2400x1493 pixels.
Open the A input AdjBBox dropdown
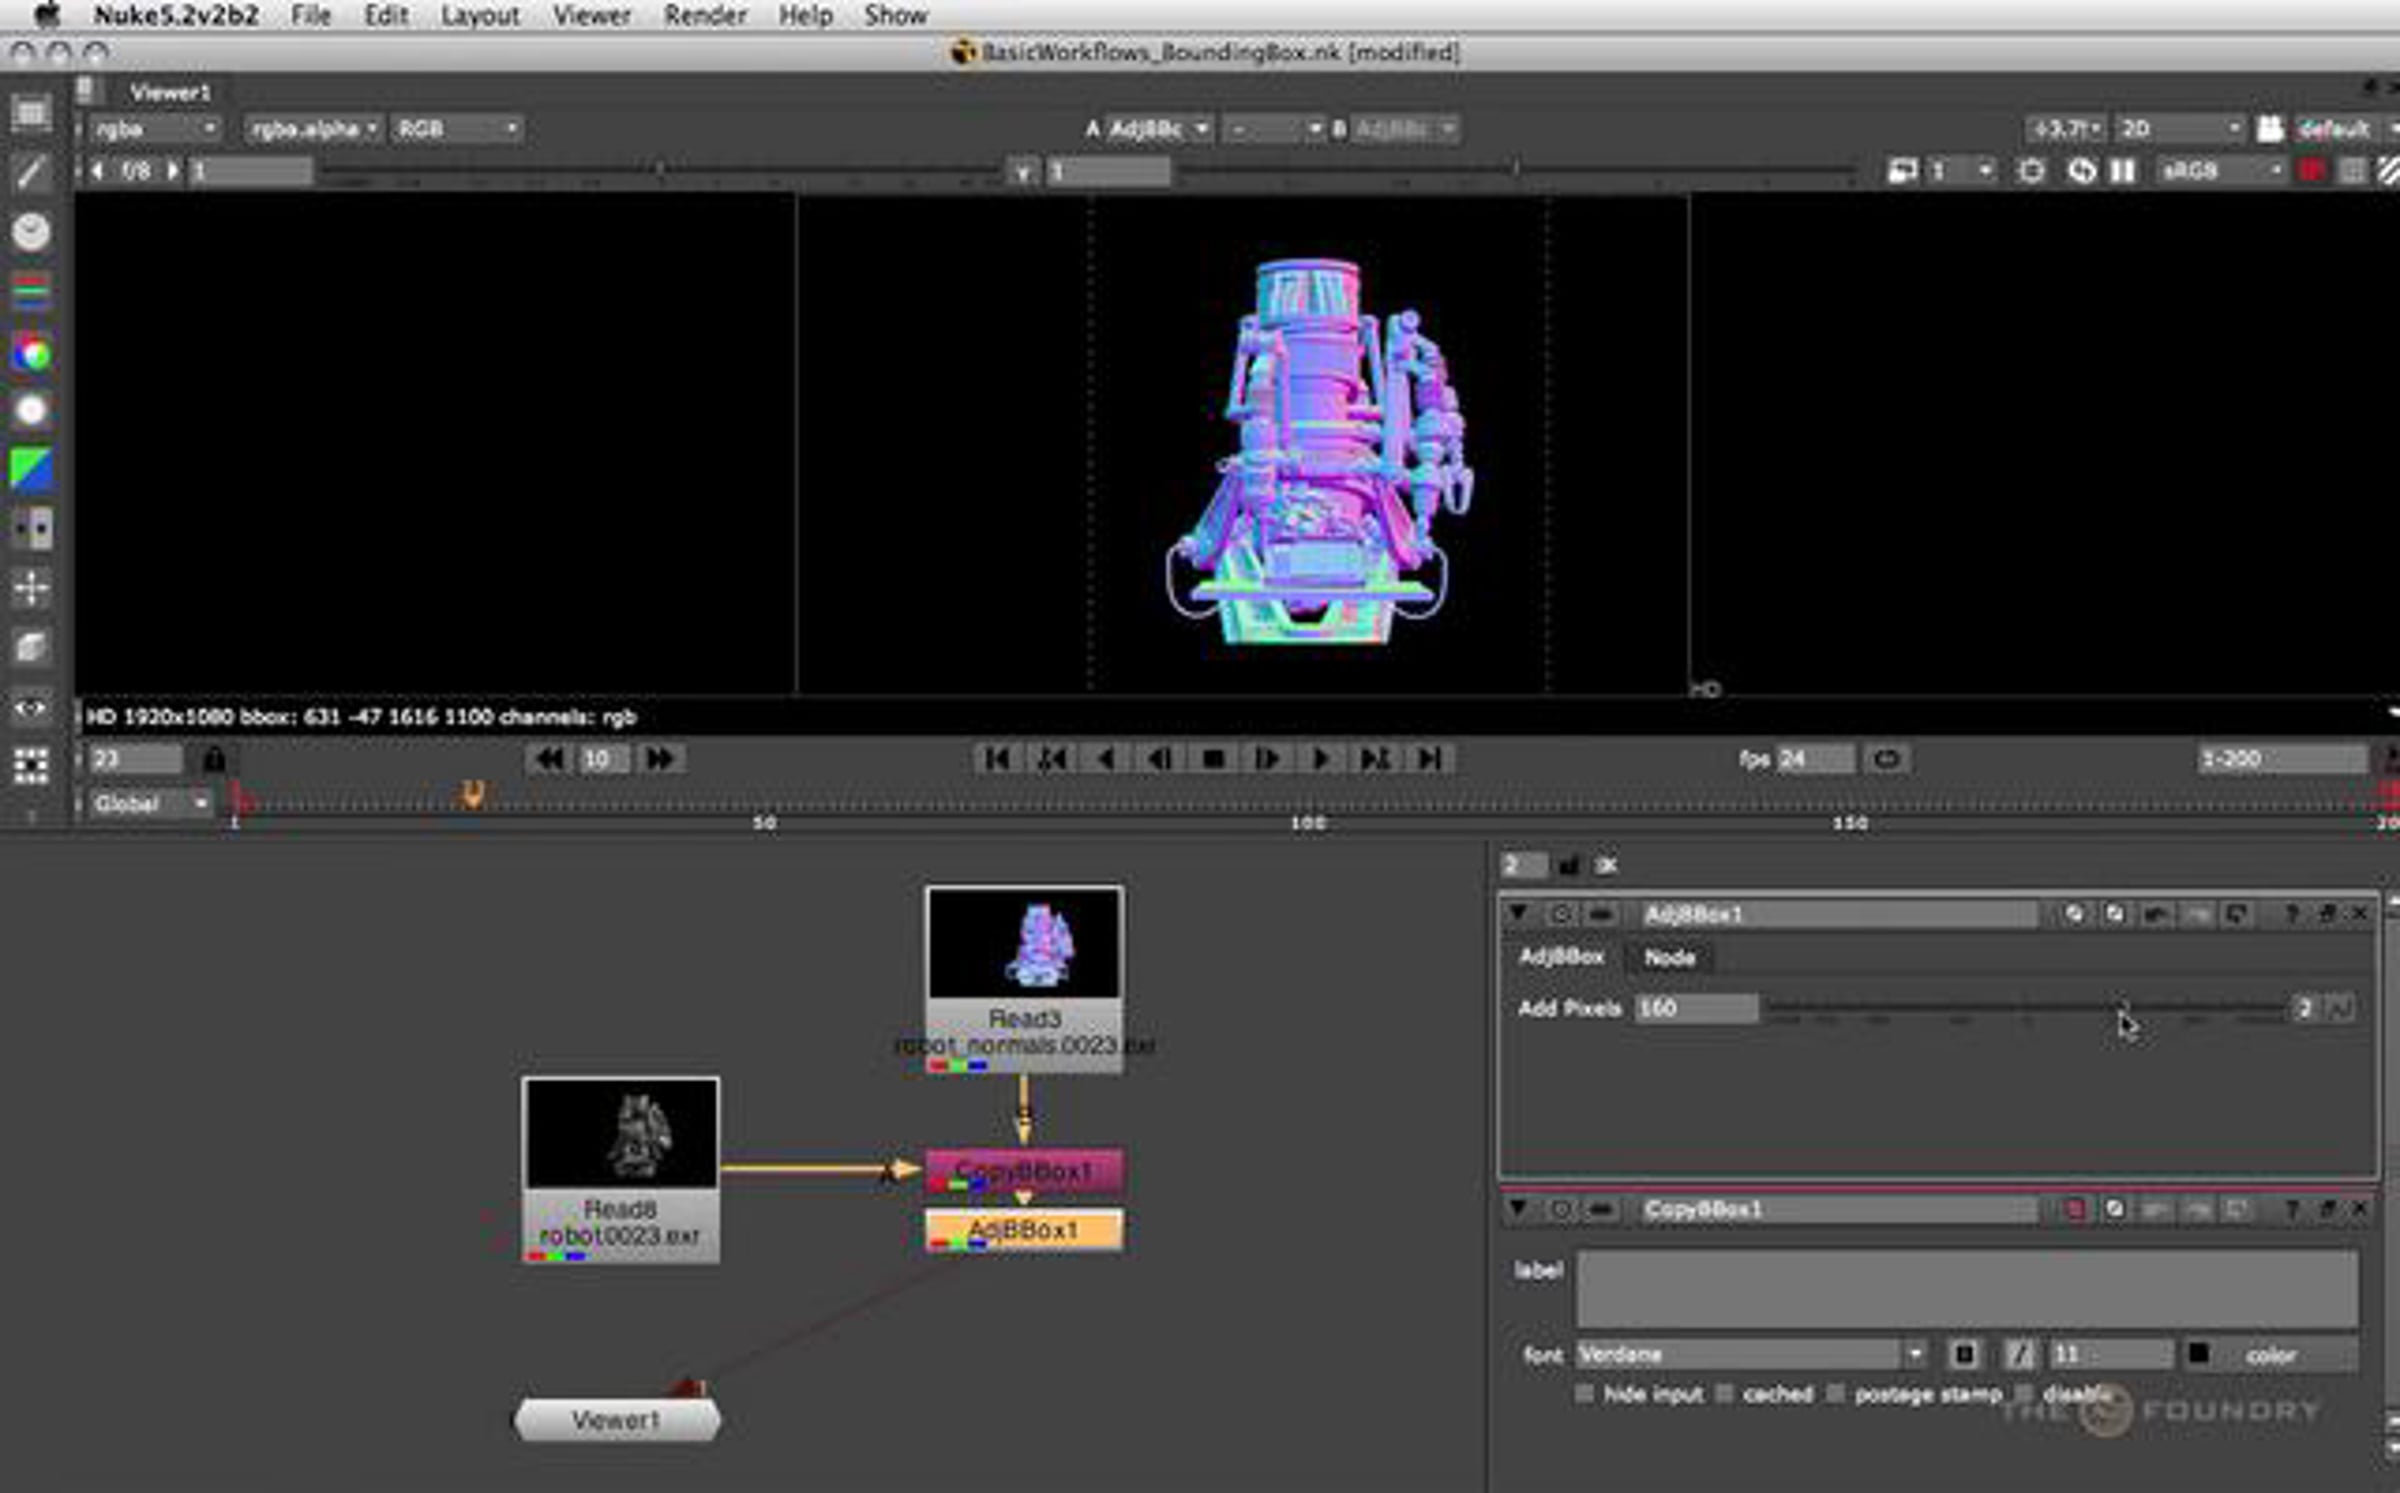click(x=1158, y=129)
